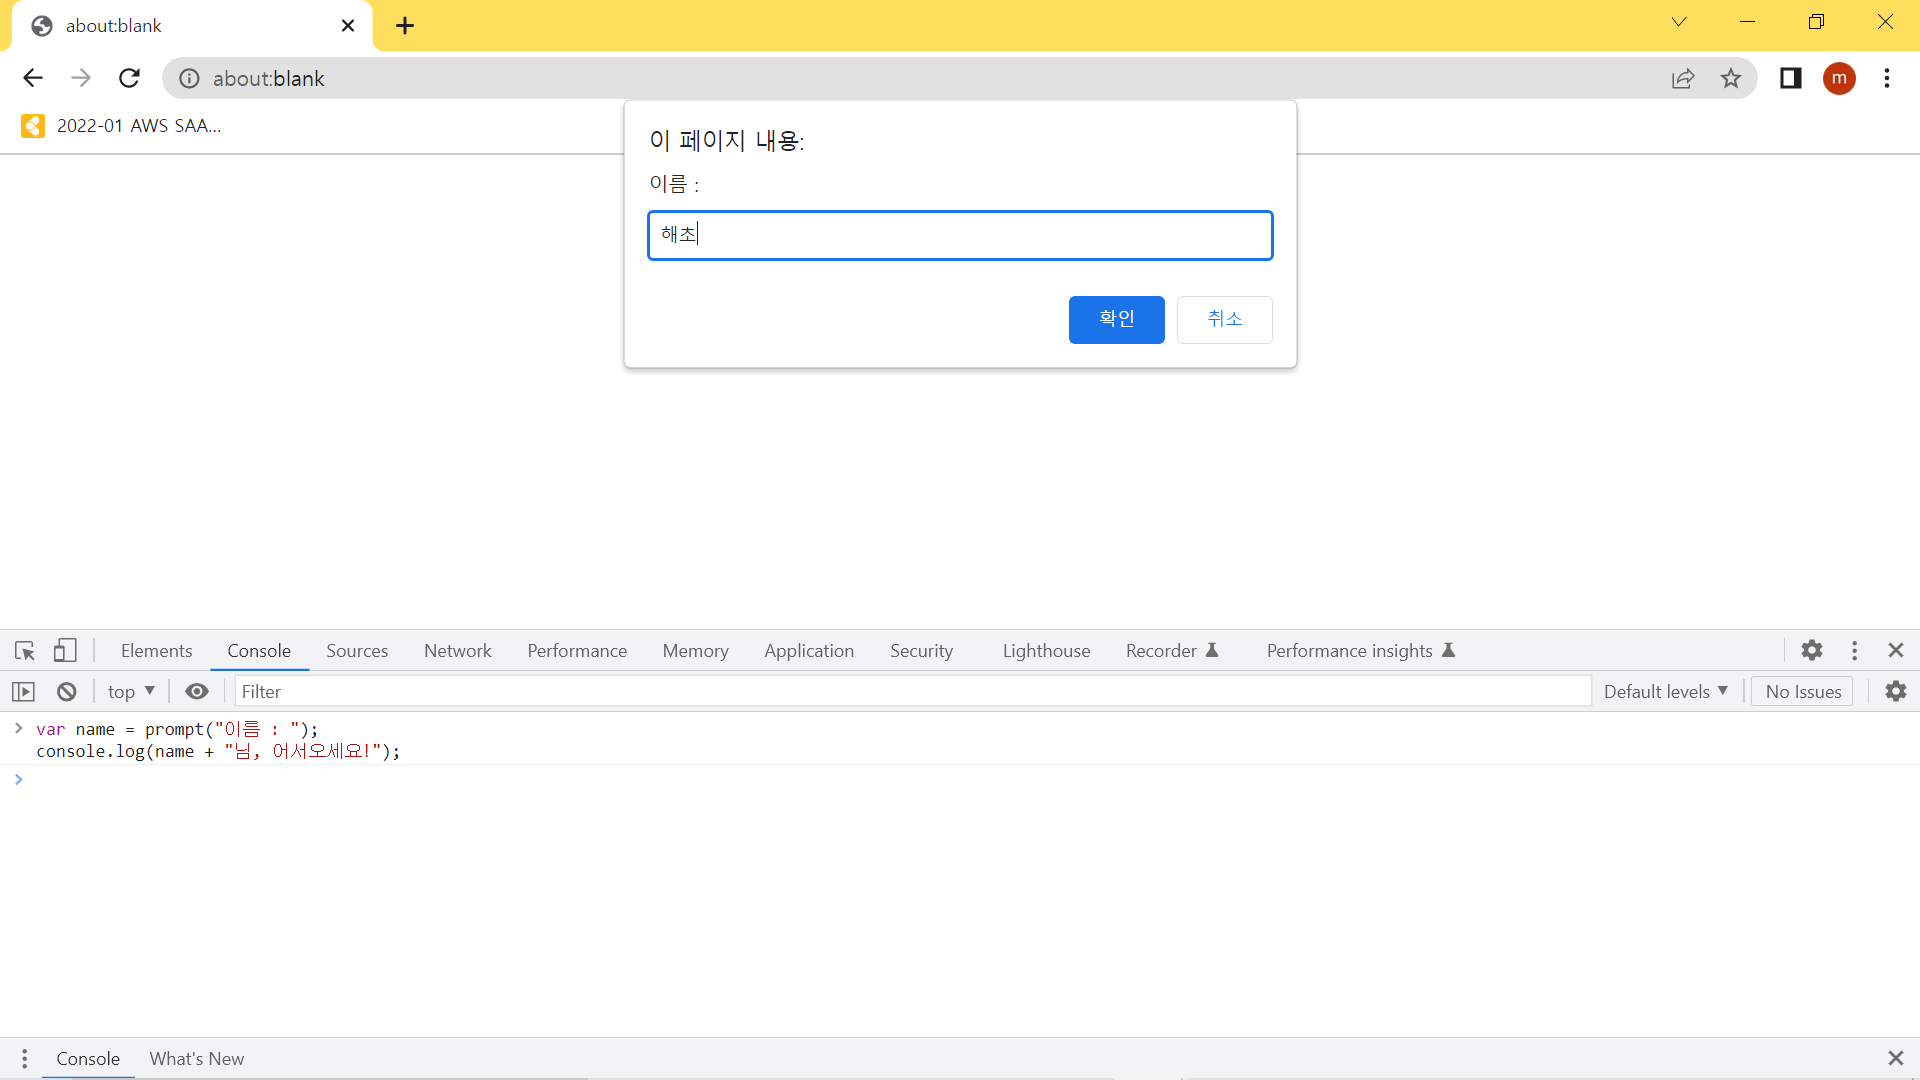Toggle the device toolbar icon

[x=65, y=651]
